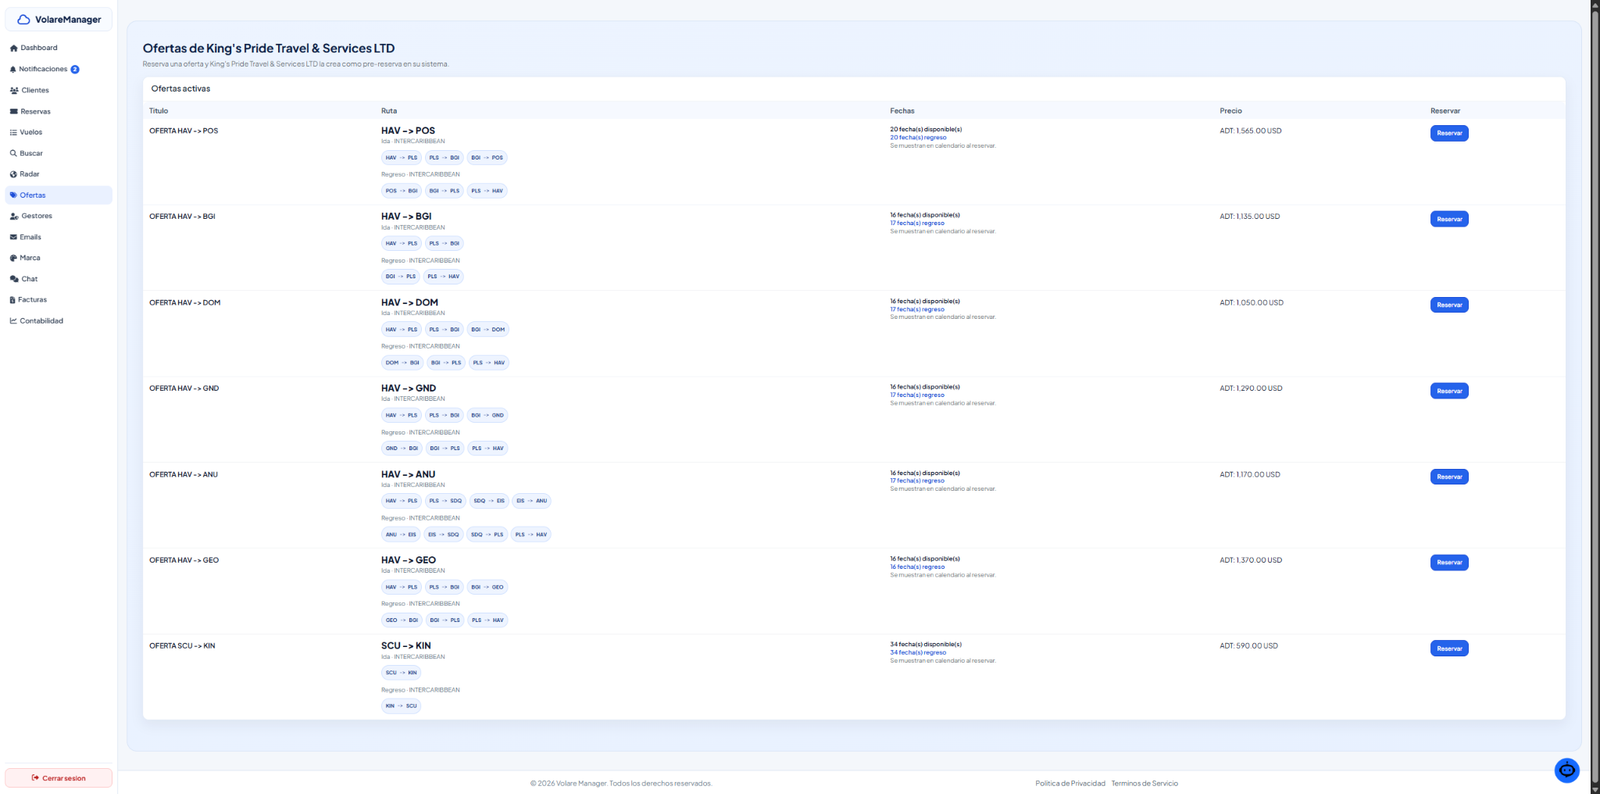This screenshot has width=1600, height=794.
Task: Click the notification count badge
Action: 75,69
